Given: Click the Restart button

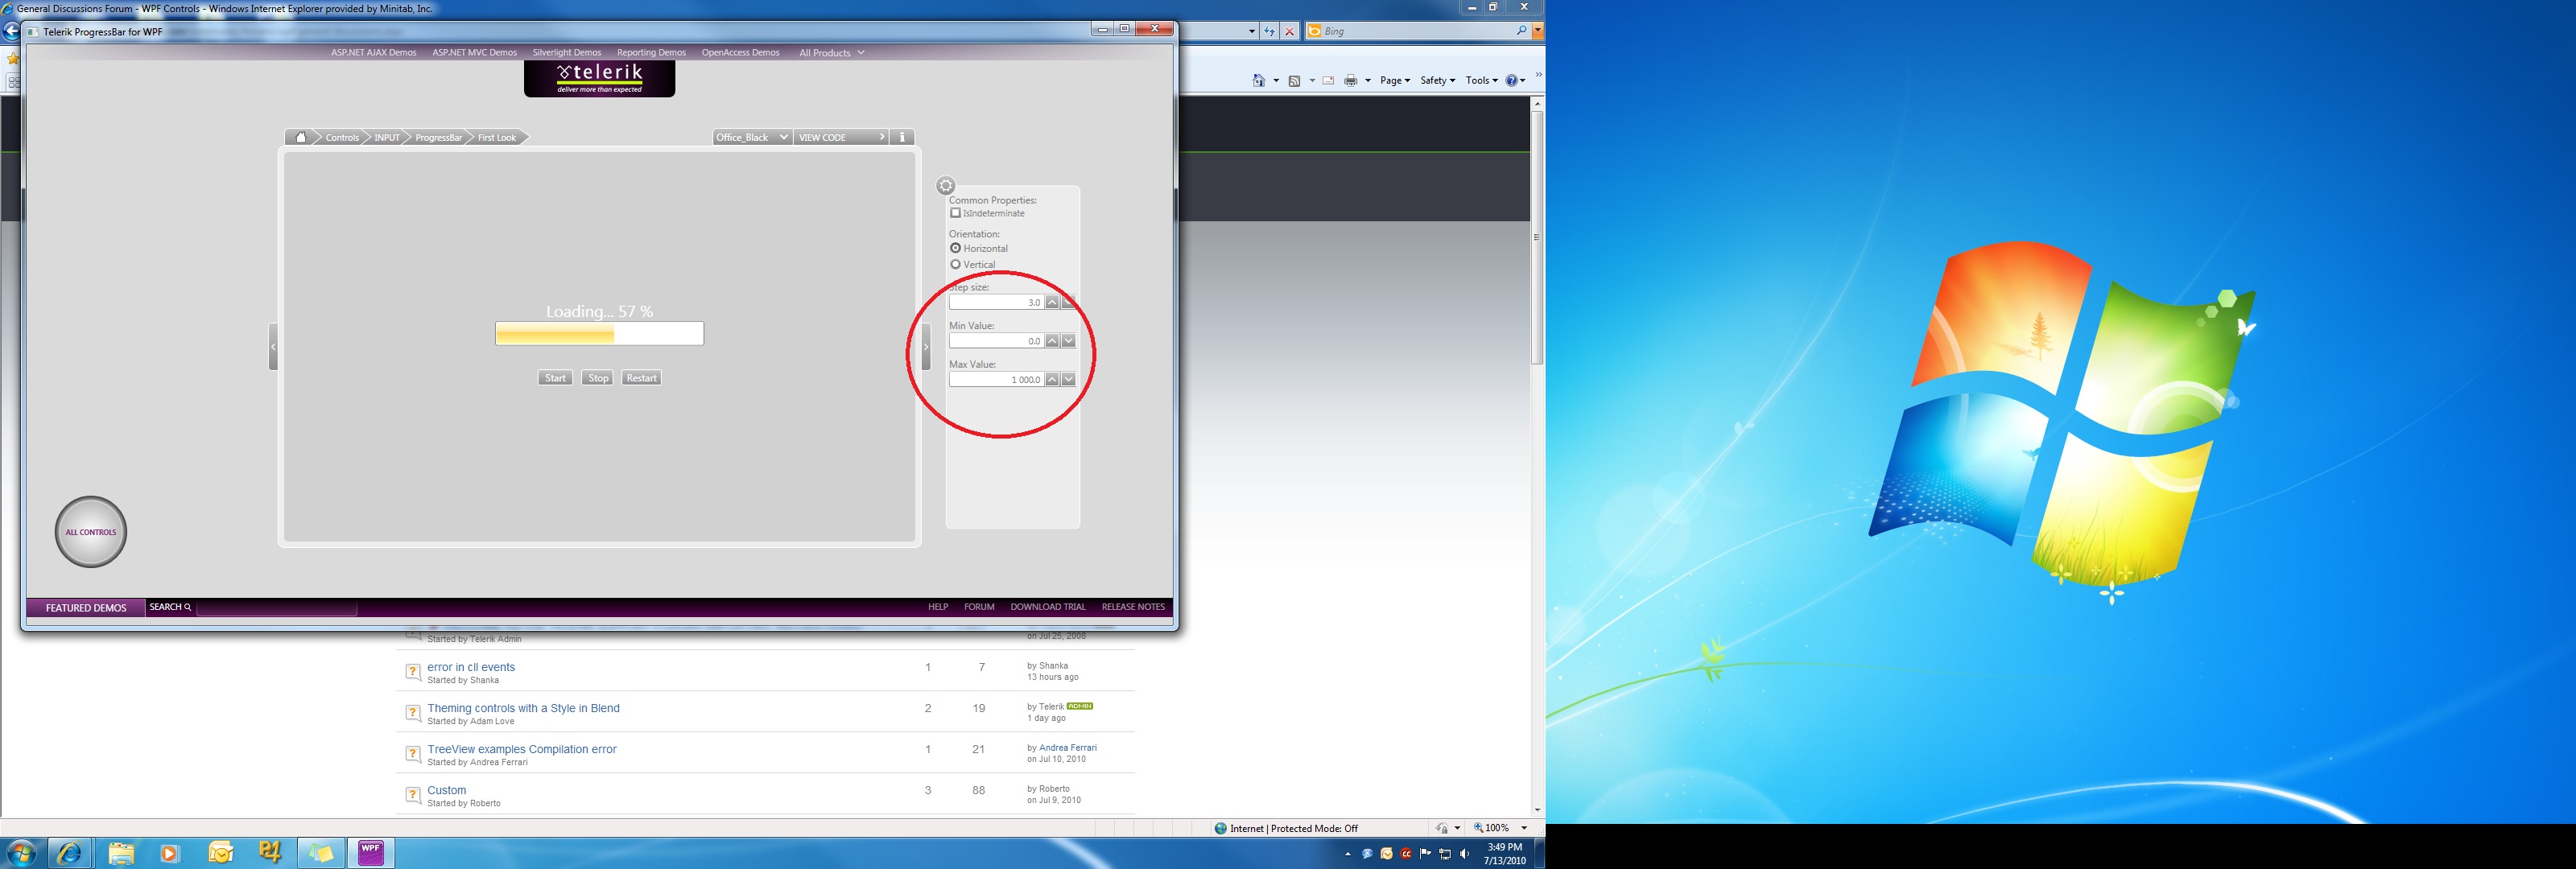Looking at the screenshot, I should point(641,378).
